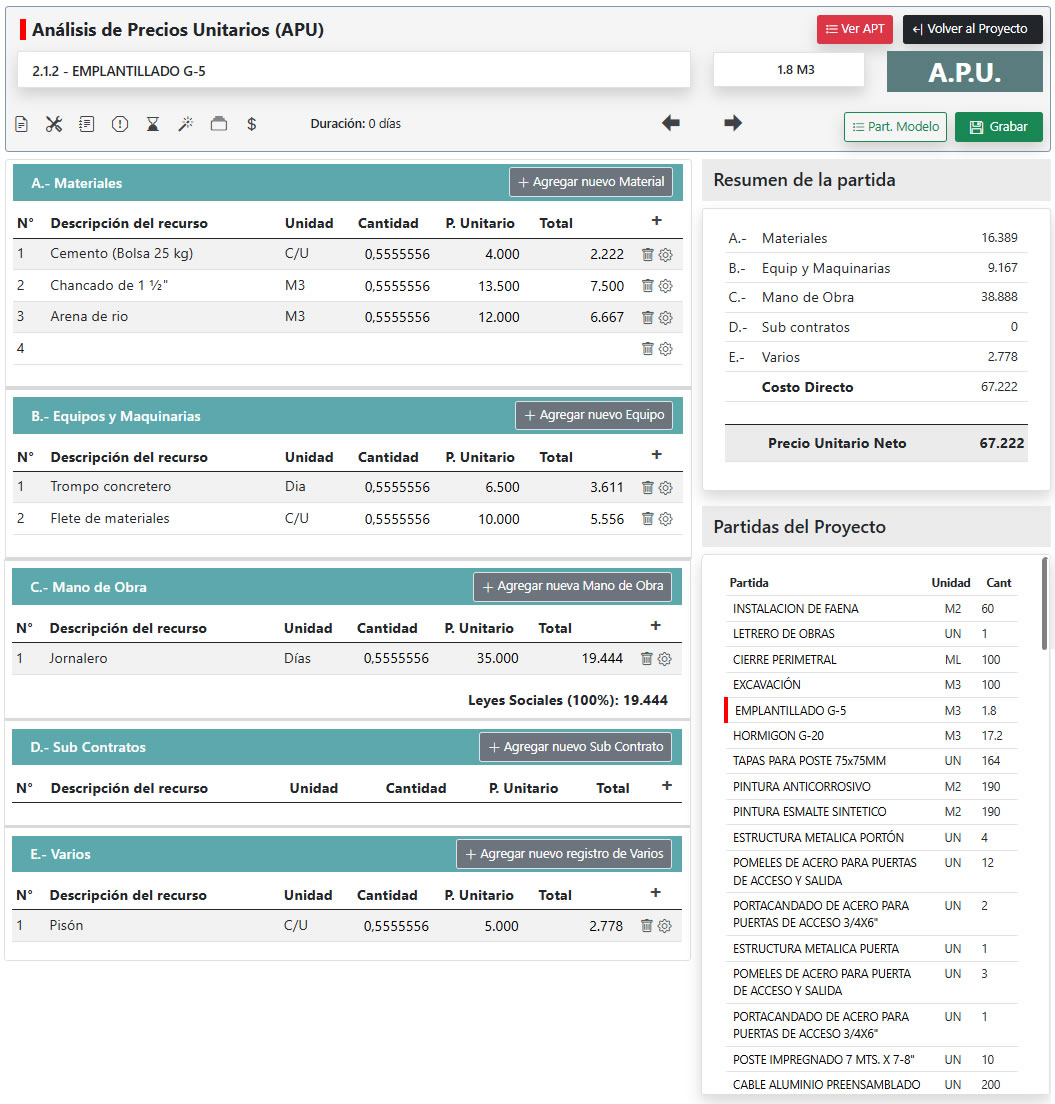Delete the Cemento (Bolsa 25 kg) row
Screen dimensions: 1055x1104
[x=647, y=255]
